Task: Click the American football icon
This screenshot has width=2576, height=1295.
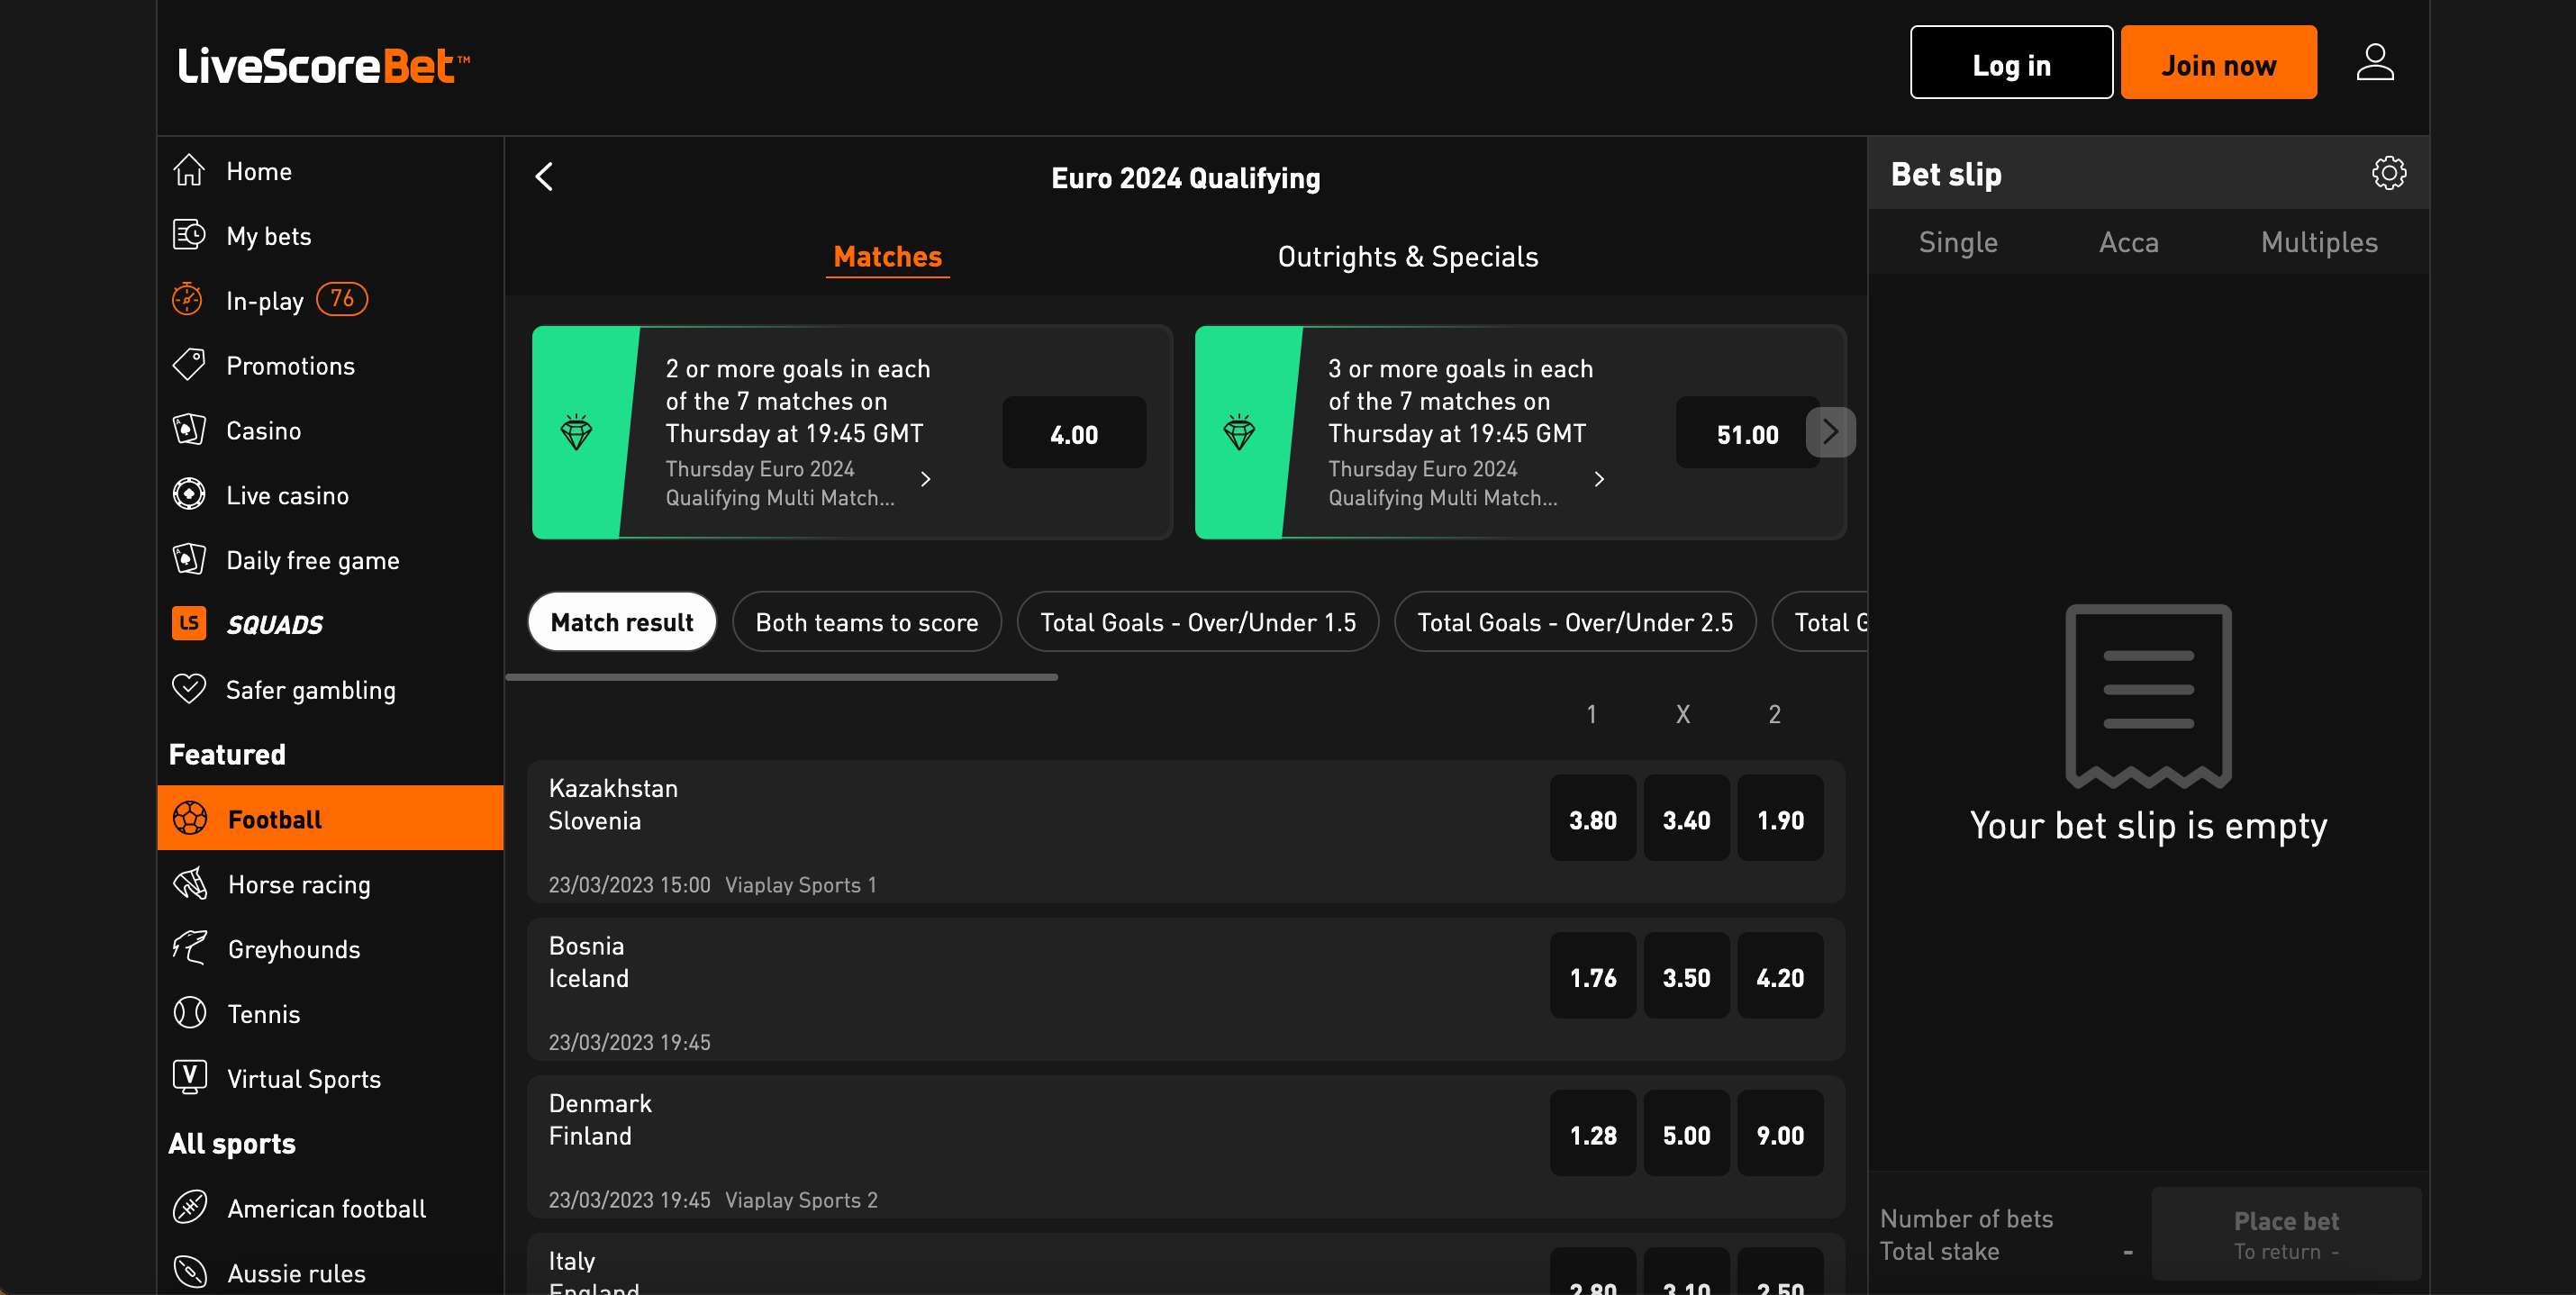Action: pos(190,1207)
